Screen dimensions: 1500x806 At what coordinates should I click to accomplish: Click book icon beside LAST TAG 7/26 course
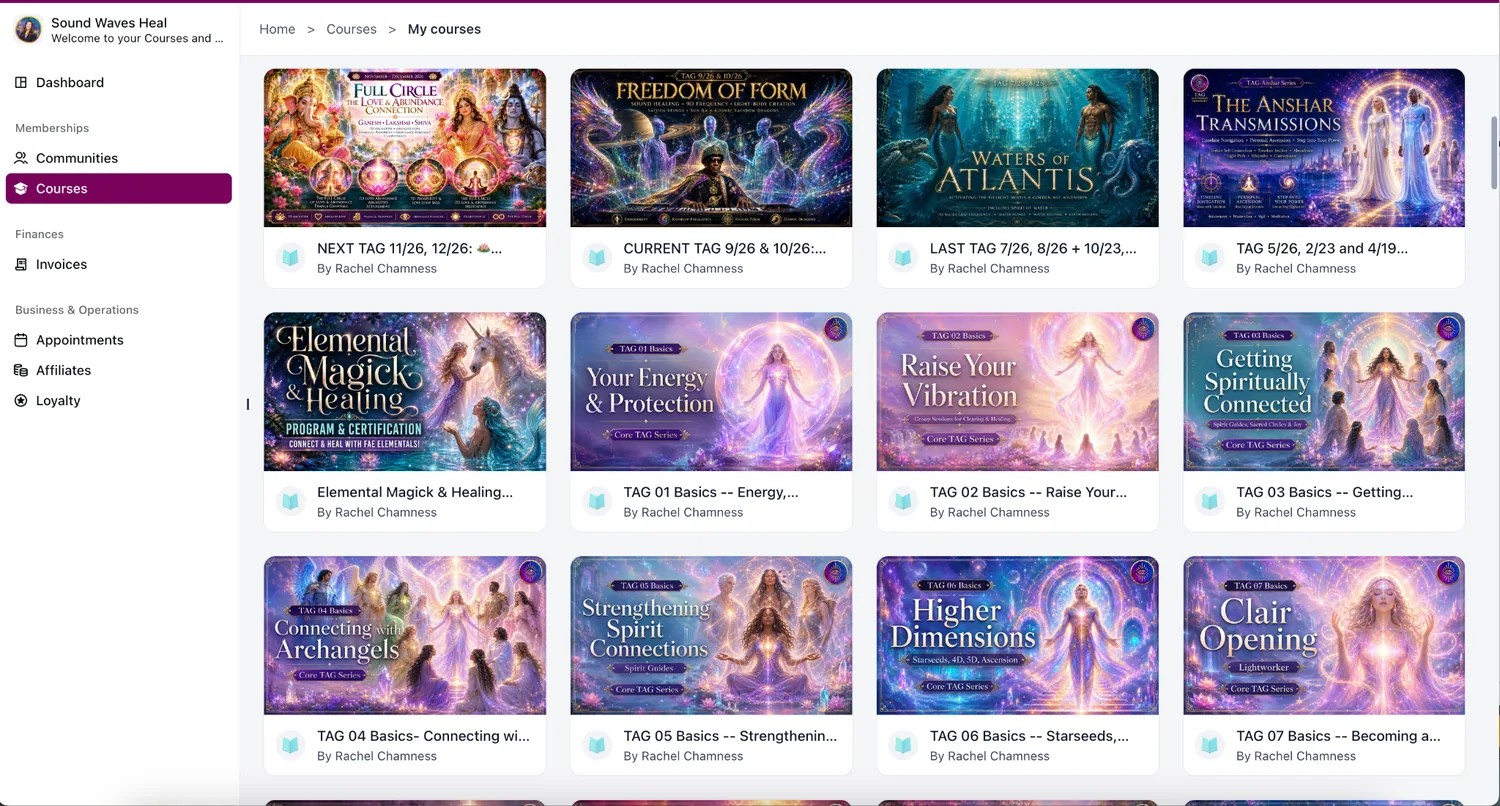click(903, 258)
